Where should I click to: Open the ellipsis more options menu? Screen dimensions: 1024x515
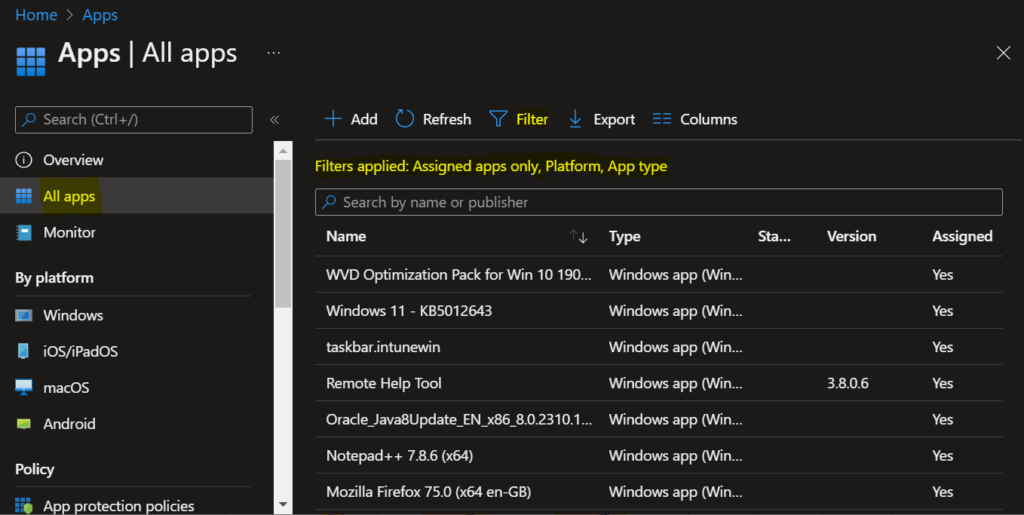click(274, 53)
